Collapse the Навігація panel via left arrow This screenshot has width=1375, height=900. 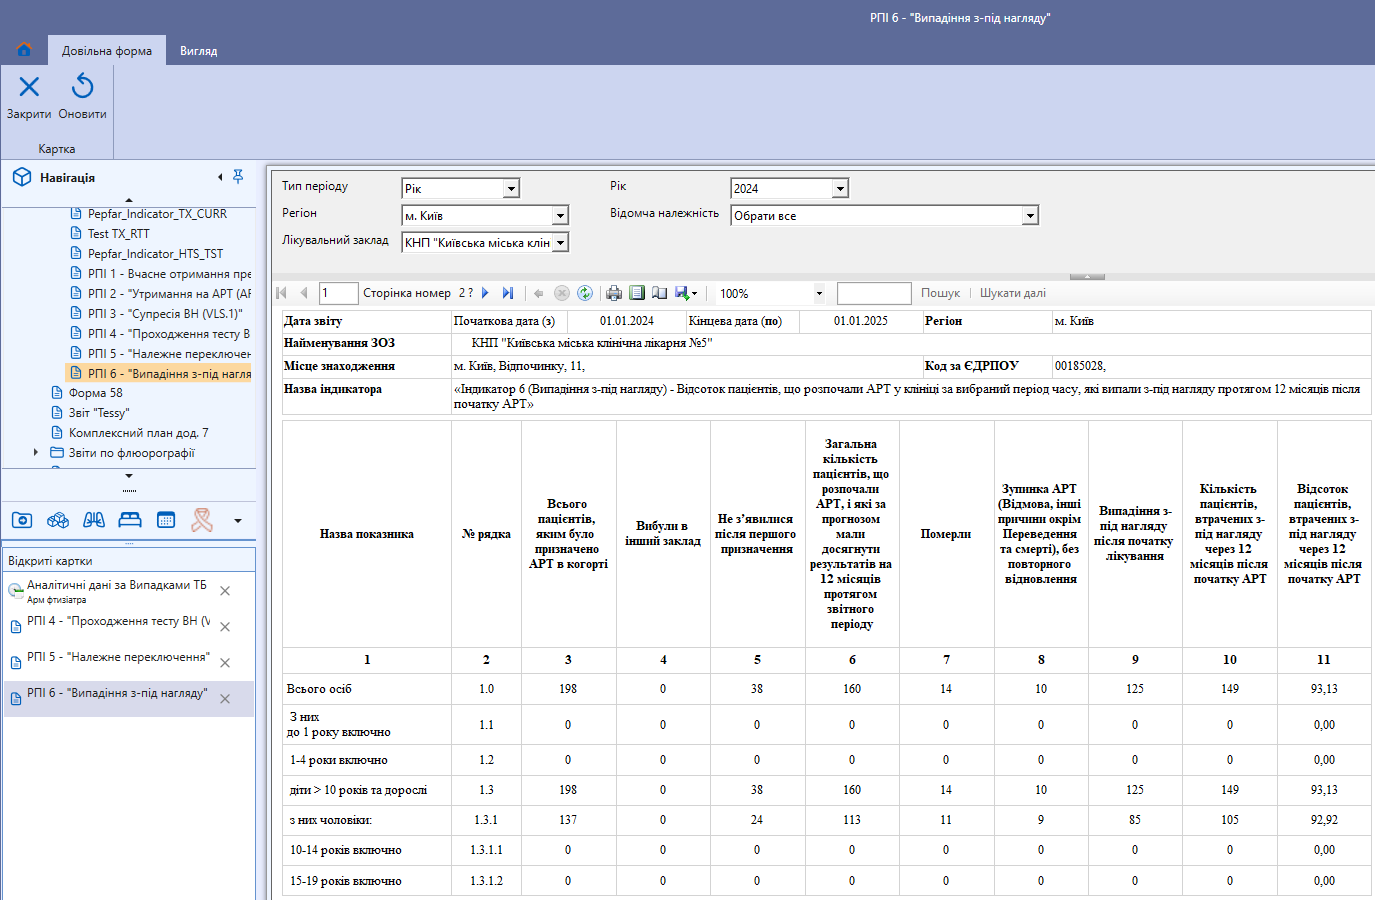click(x=220, y=177)
